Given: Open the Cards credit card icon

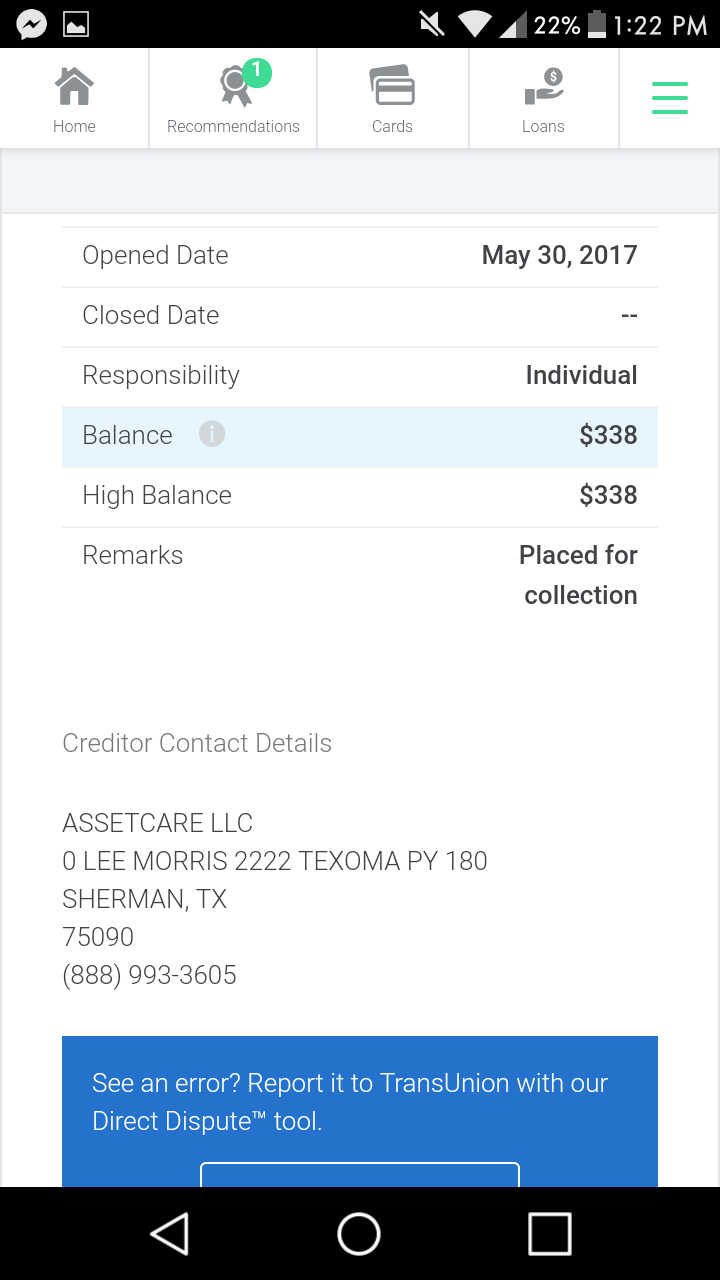Looking at the screenshot, I should point(392,86).
